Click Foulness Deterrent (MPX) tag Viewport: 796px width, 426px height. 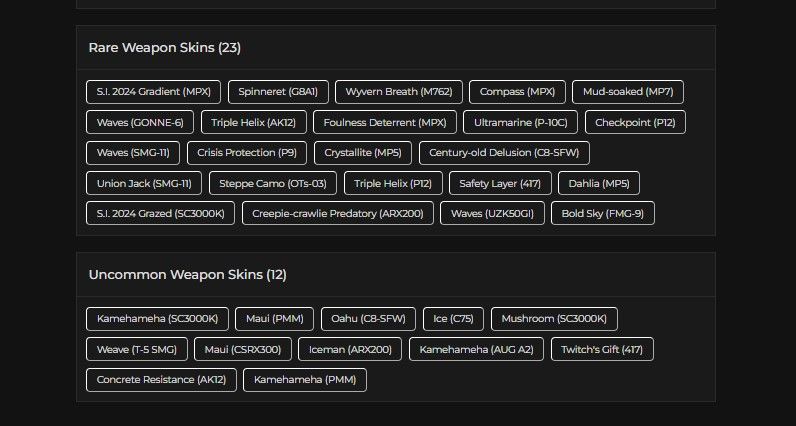point(385,123)
